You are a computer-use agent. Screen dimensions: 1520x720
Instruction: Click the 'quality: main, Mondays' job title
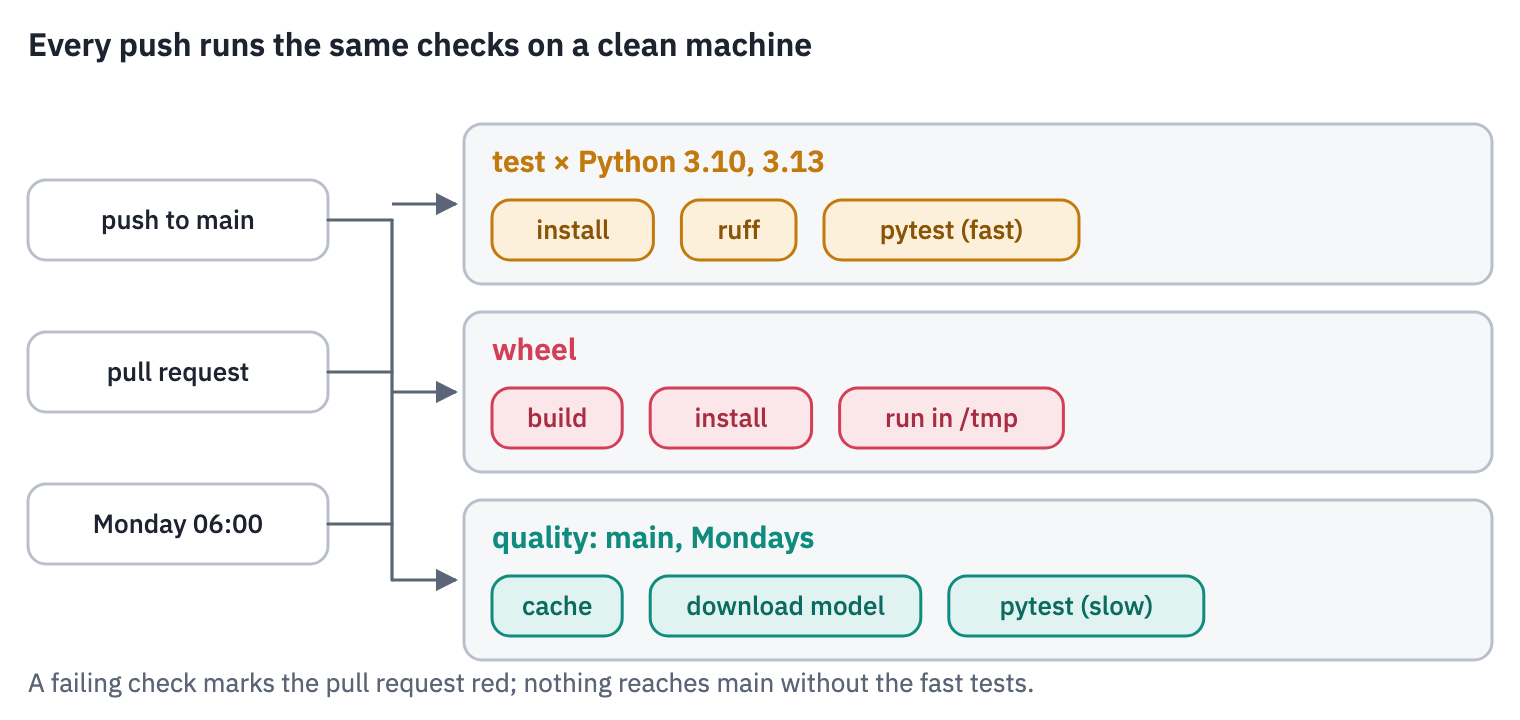pos(653,538)
